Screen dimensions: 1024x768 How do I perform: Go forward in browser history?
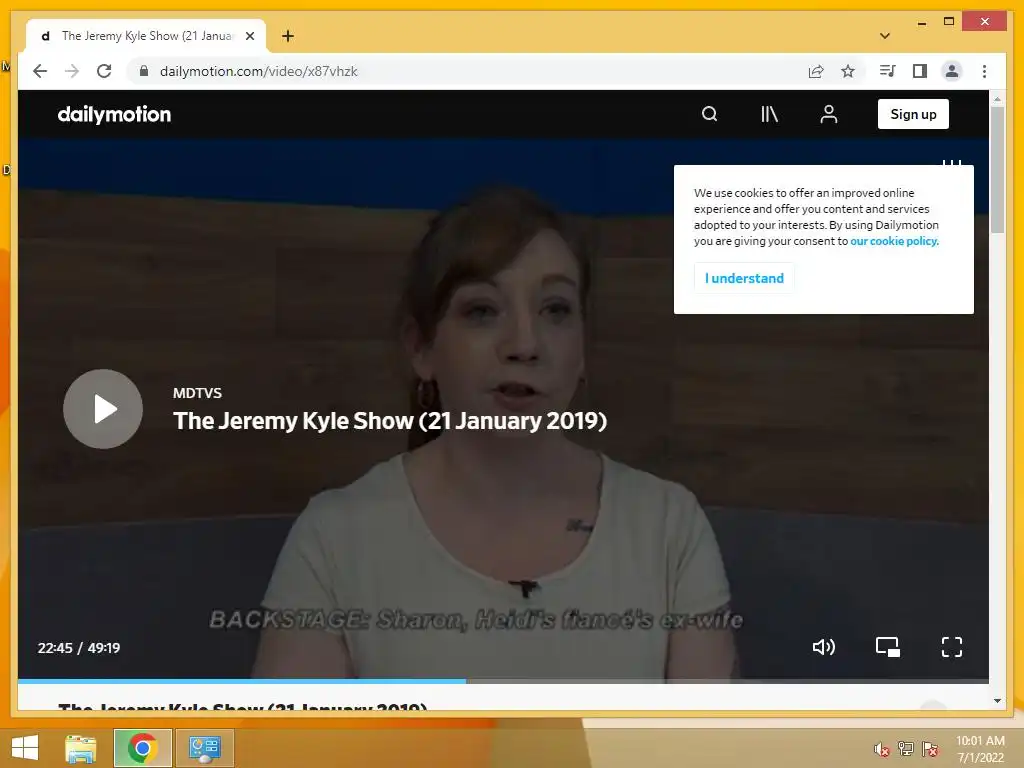[72, 71]
